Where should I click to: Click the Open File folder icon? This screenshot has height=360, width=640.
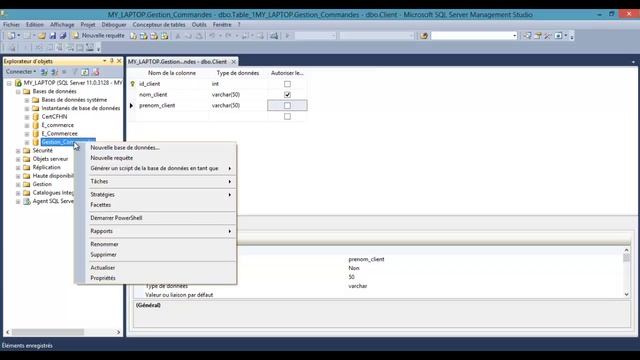[x=42, y=36]
